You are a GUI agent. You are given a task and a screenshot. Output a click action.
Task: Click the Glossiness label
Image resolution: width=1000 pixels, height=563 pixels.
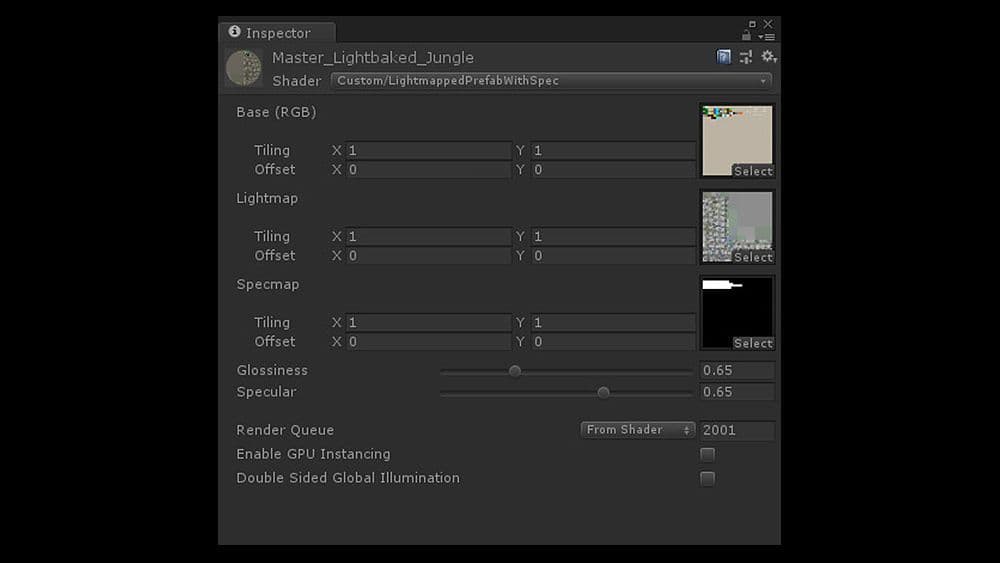(272, 370)
